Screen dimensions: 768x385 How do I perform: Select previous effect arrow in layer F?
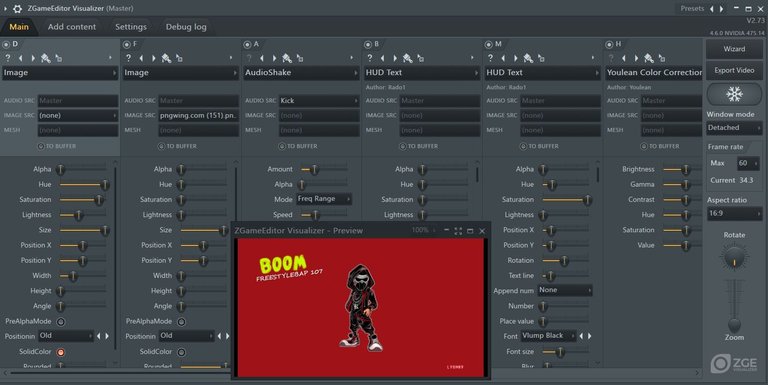coord(141,58)
